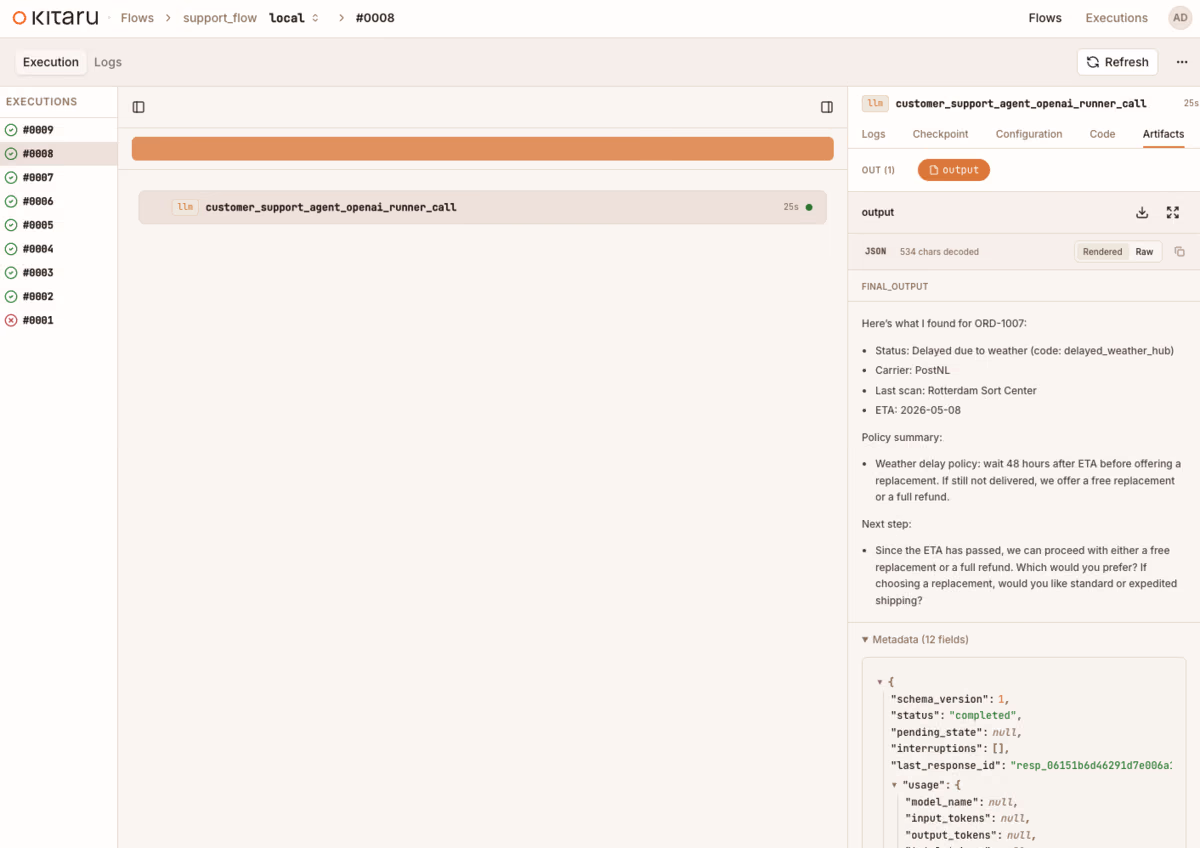Viewport: 1200px width, 848px height.
Task: Click the llm badge in step row
Action: coord(185,207)
